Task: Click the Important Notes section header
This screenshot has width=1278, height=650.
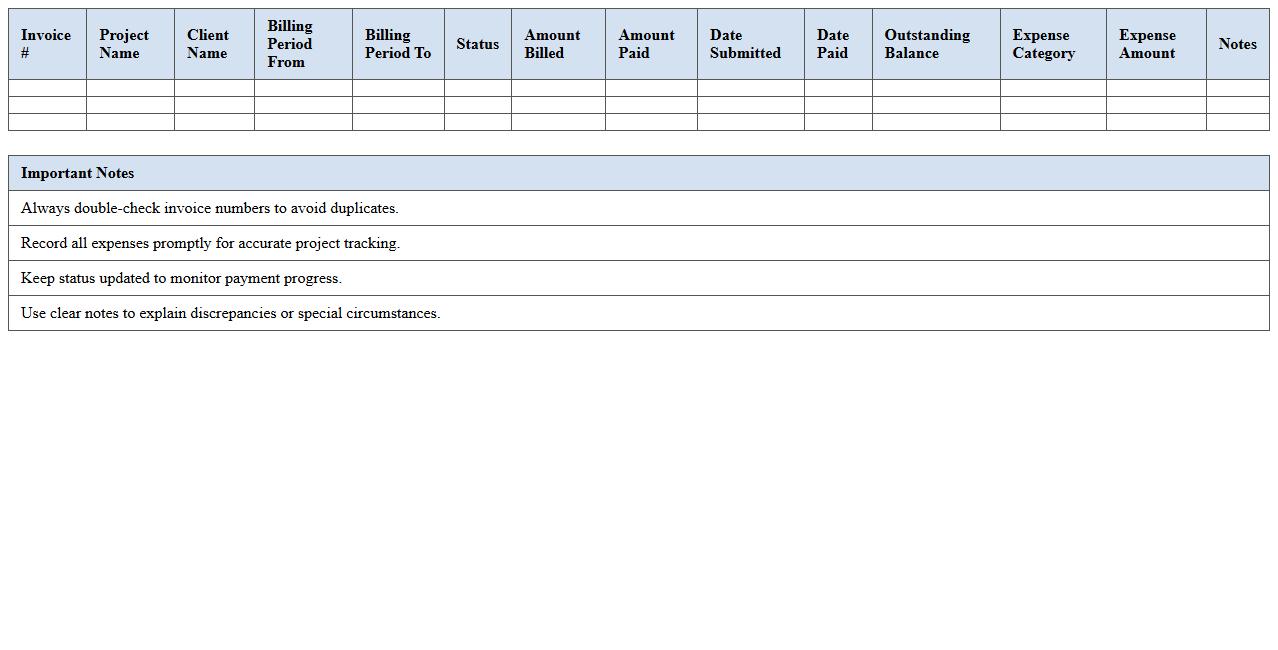Action: 78,172
